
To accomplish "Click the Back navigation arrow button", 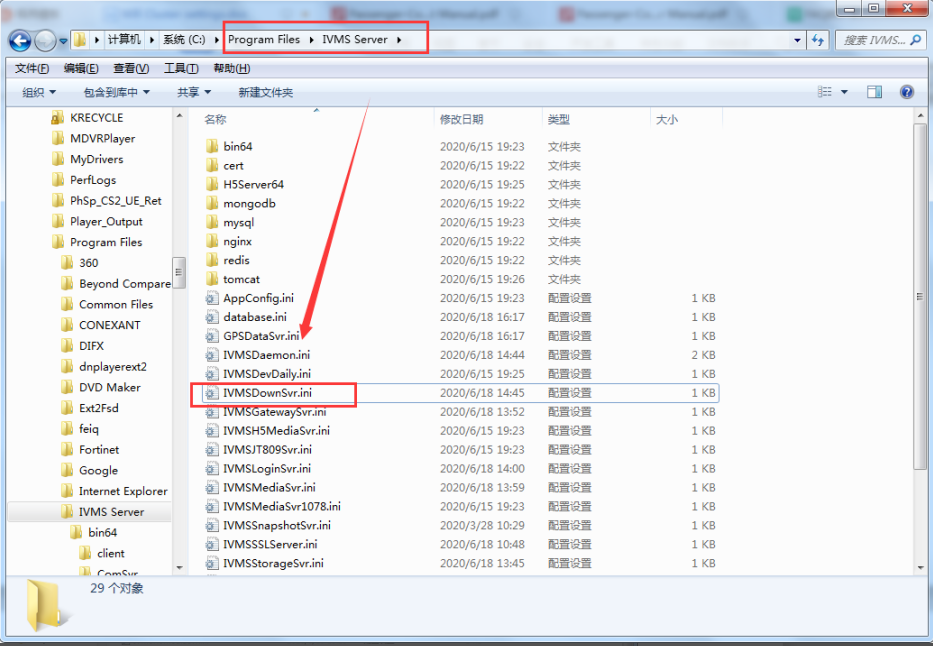I will click(20, 40).
